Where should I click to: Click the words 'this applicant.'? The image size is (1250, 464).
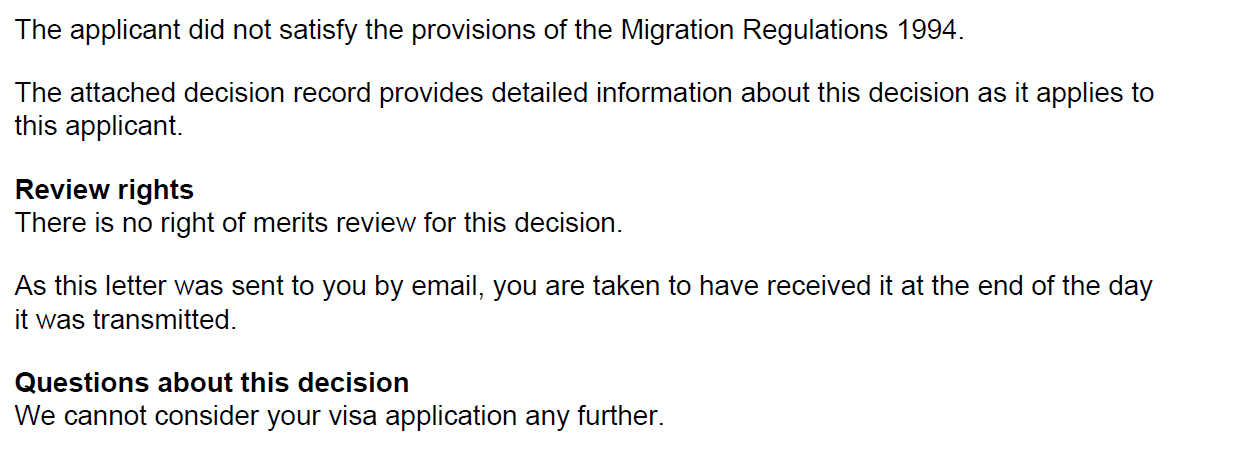[98, 127]
